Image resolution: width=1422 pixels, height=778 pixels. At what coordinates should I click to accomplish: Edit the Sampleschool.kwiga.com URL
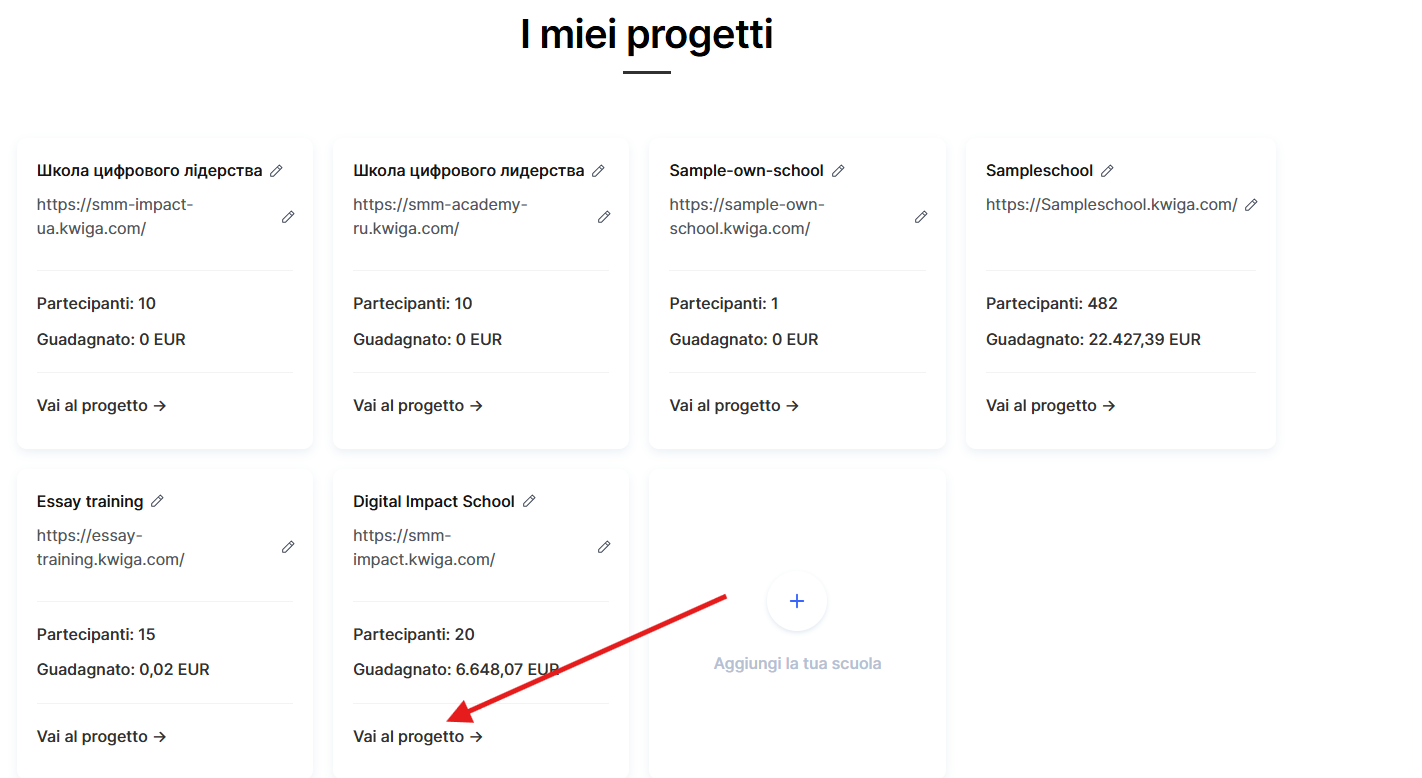tap(1251, 205)
